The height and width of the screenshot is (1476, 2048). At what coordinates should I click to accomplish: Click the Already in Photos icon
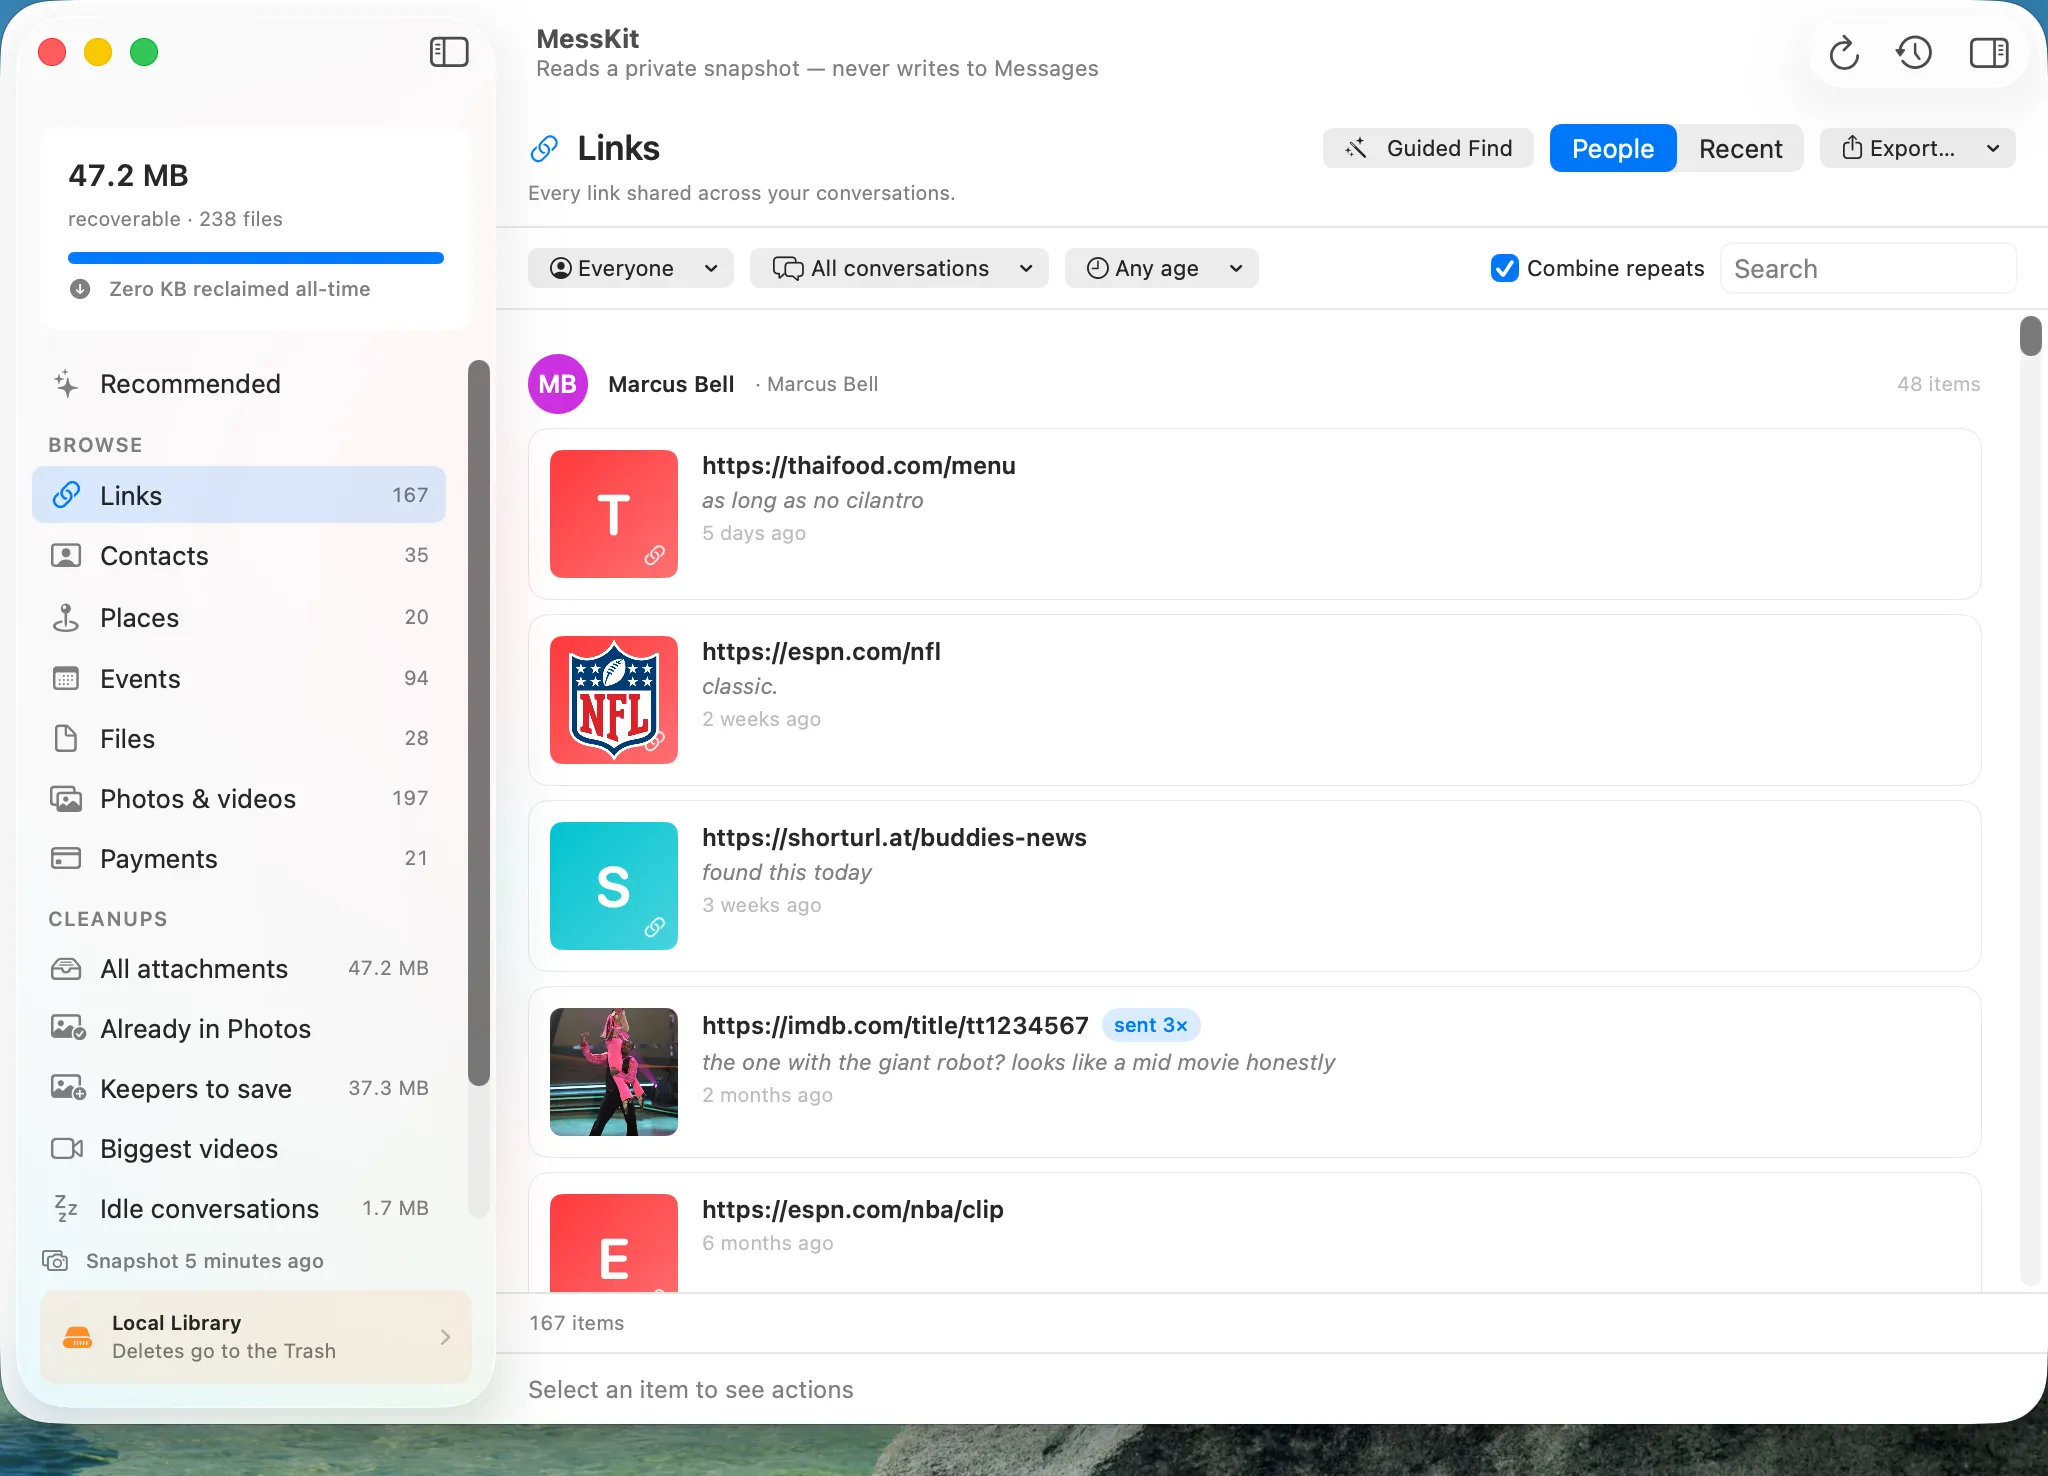(x=68, y=1028)
